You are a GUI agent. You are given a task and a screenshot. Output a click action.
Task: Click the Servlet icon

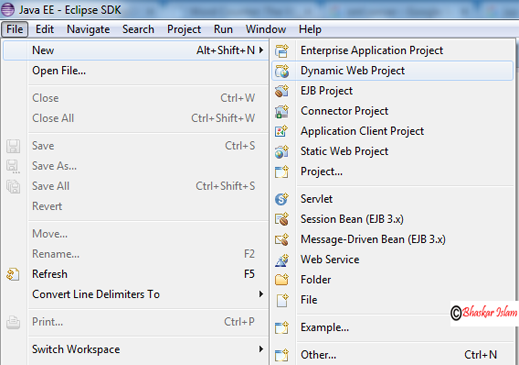pyautogui.click(x=282, y=199)
